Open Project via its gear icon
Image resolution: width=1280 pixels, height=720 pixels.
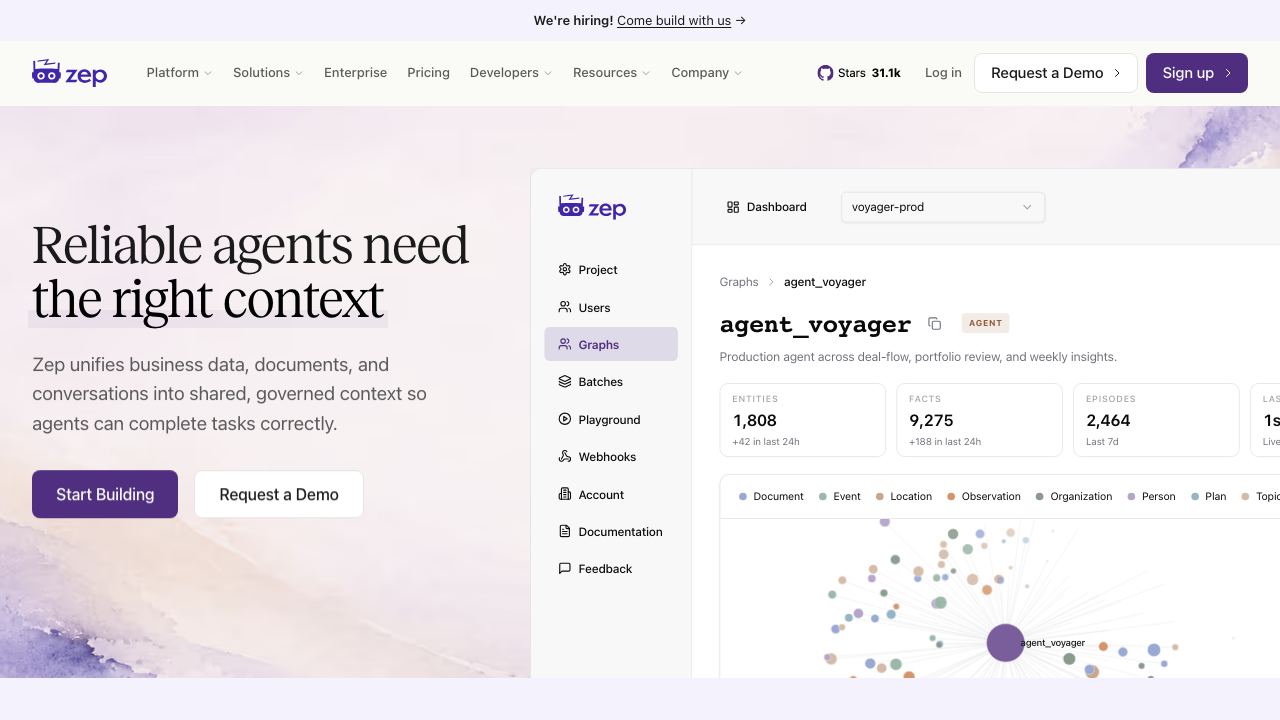pos(565,269)
